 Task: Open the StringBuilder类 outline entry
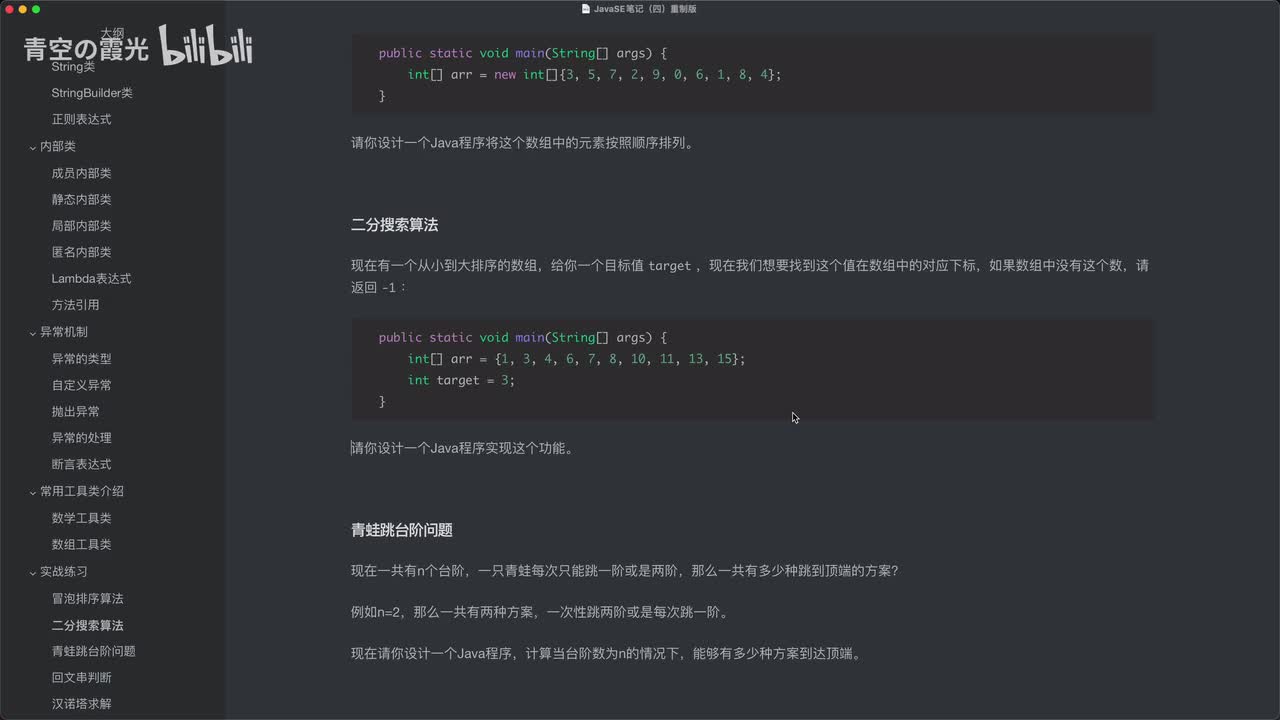(92, 93)
